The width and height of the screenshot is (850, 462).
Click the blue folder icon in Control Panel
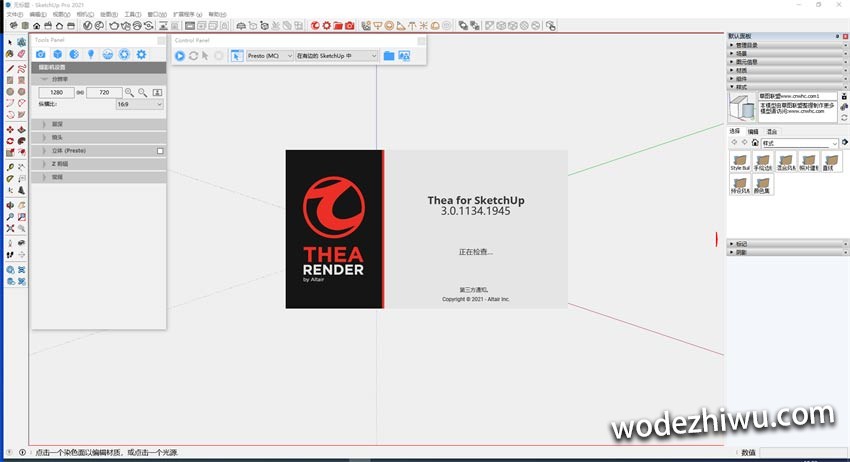[389, 56]
